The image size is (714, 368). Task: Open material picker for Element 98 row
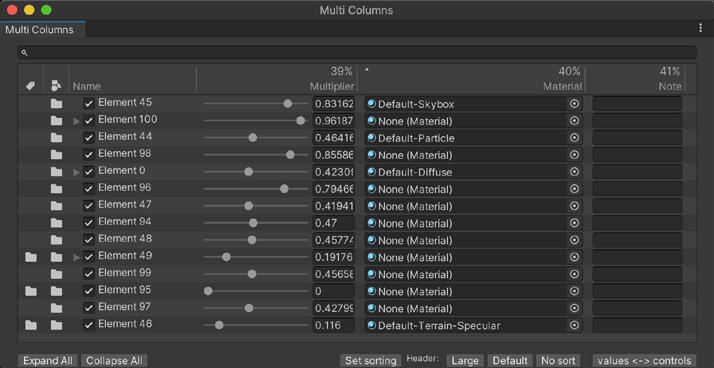click(x=574, y=155)
